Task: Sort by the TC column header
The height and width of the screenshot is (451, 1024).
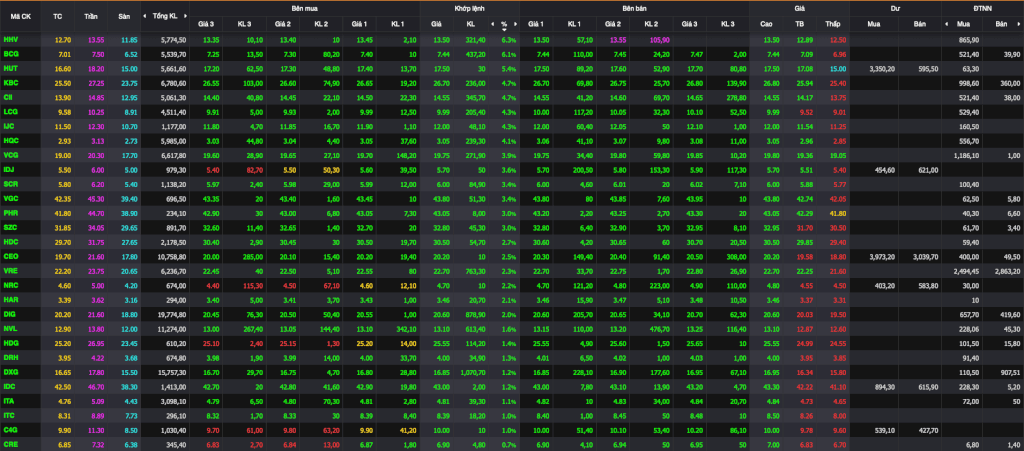Action: click(57, 16)
